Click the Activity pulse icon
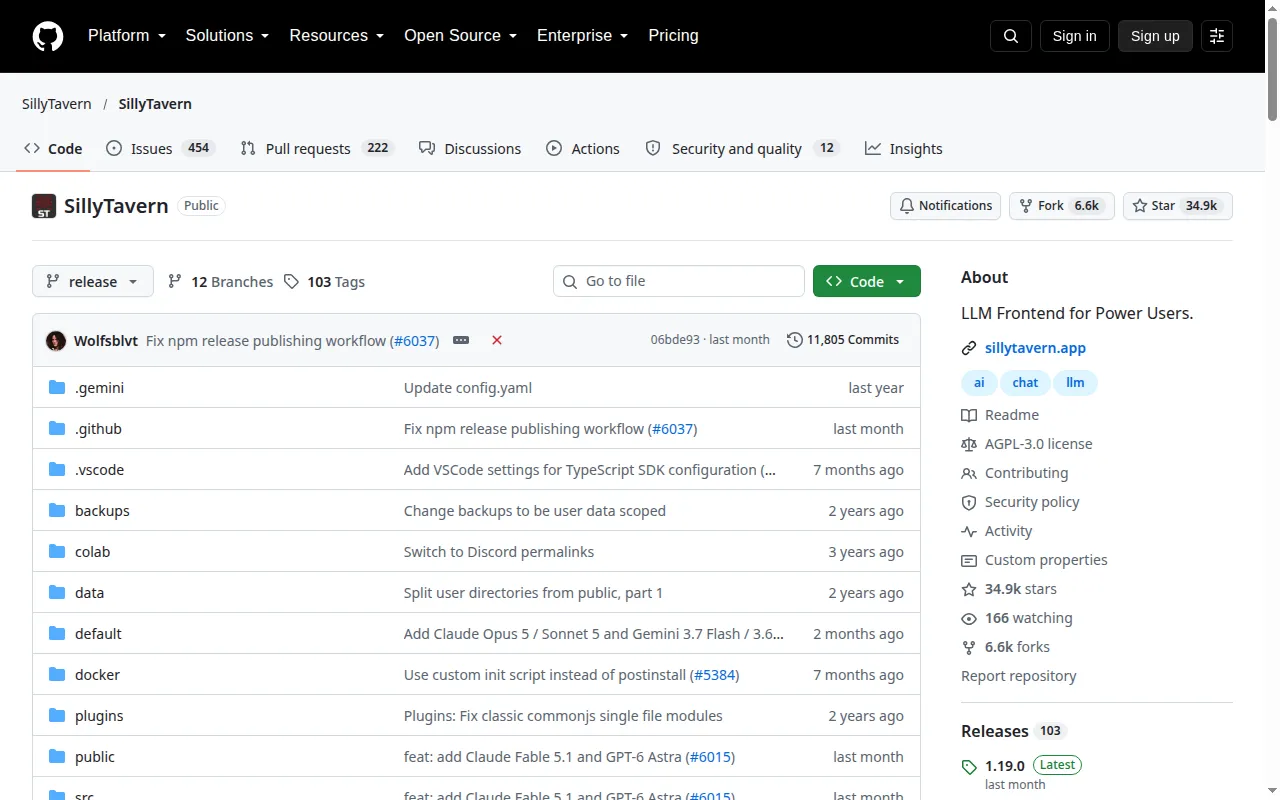This screenshot has height=800, width=1280. click(x=969, y=531)
